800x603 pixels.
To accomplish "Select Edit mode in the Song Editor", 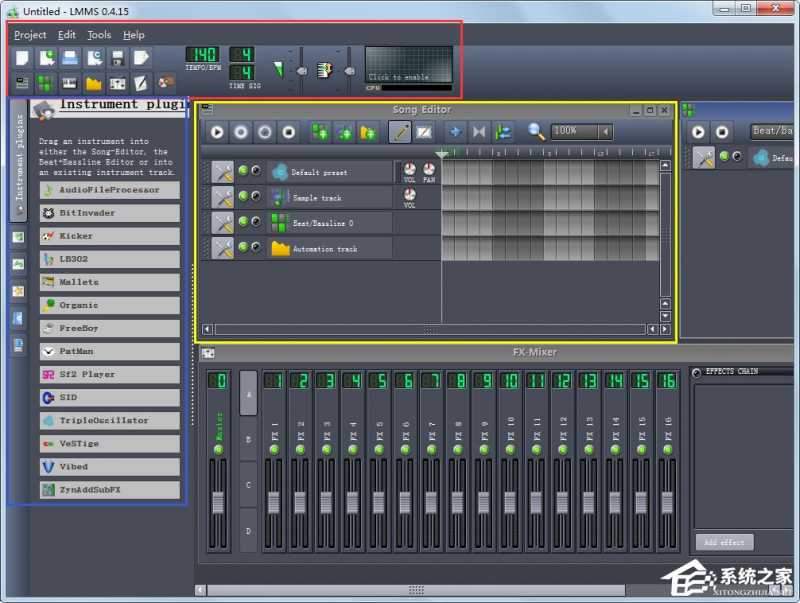I will 424,131.
